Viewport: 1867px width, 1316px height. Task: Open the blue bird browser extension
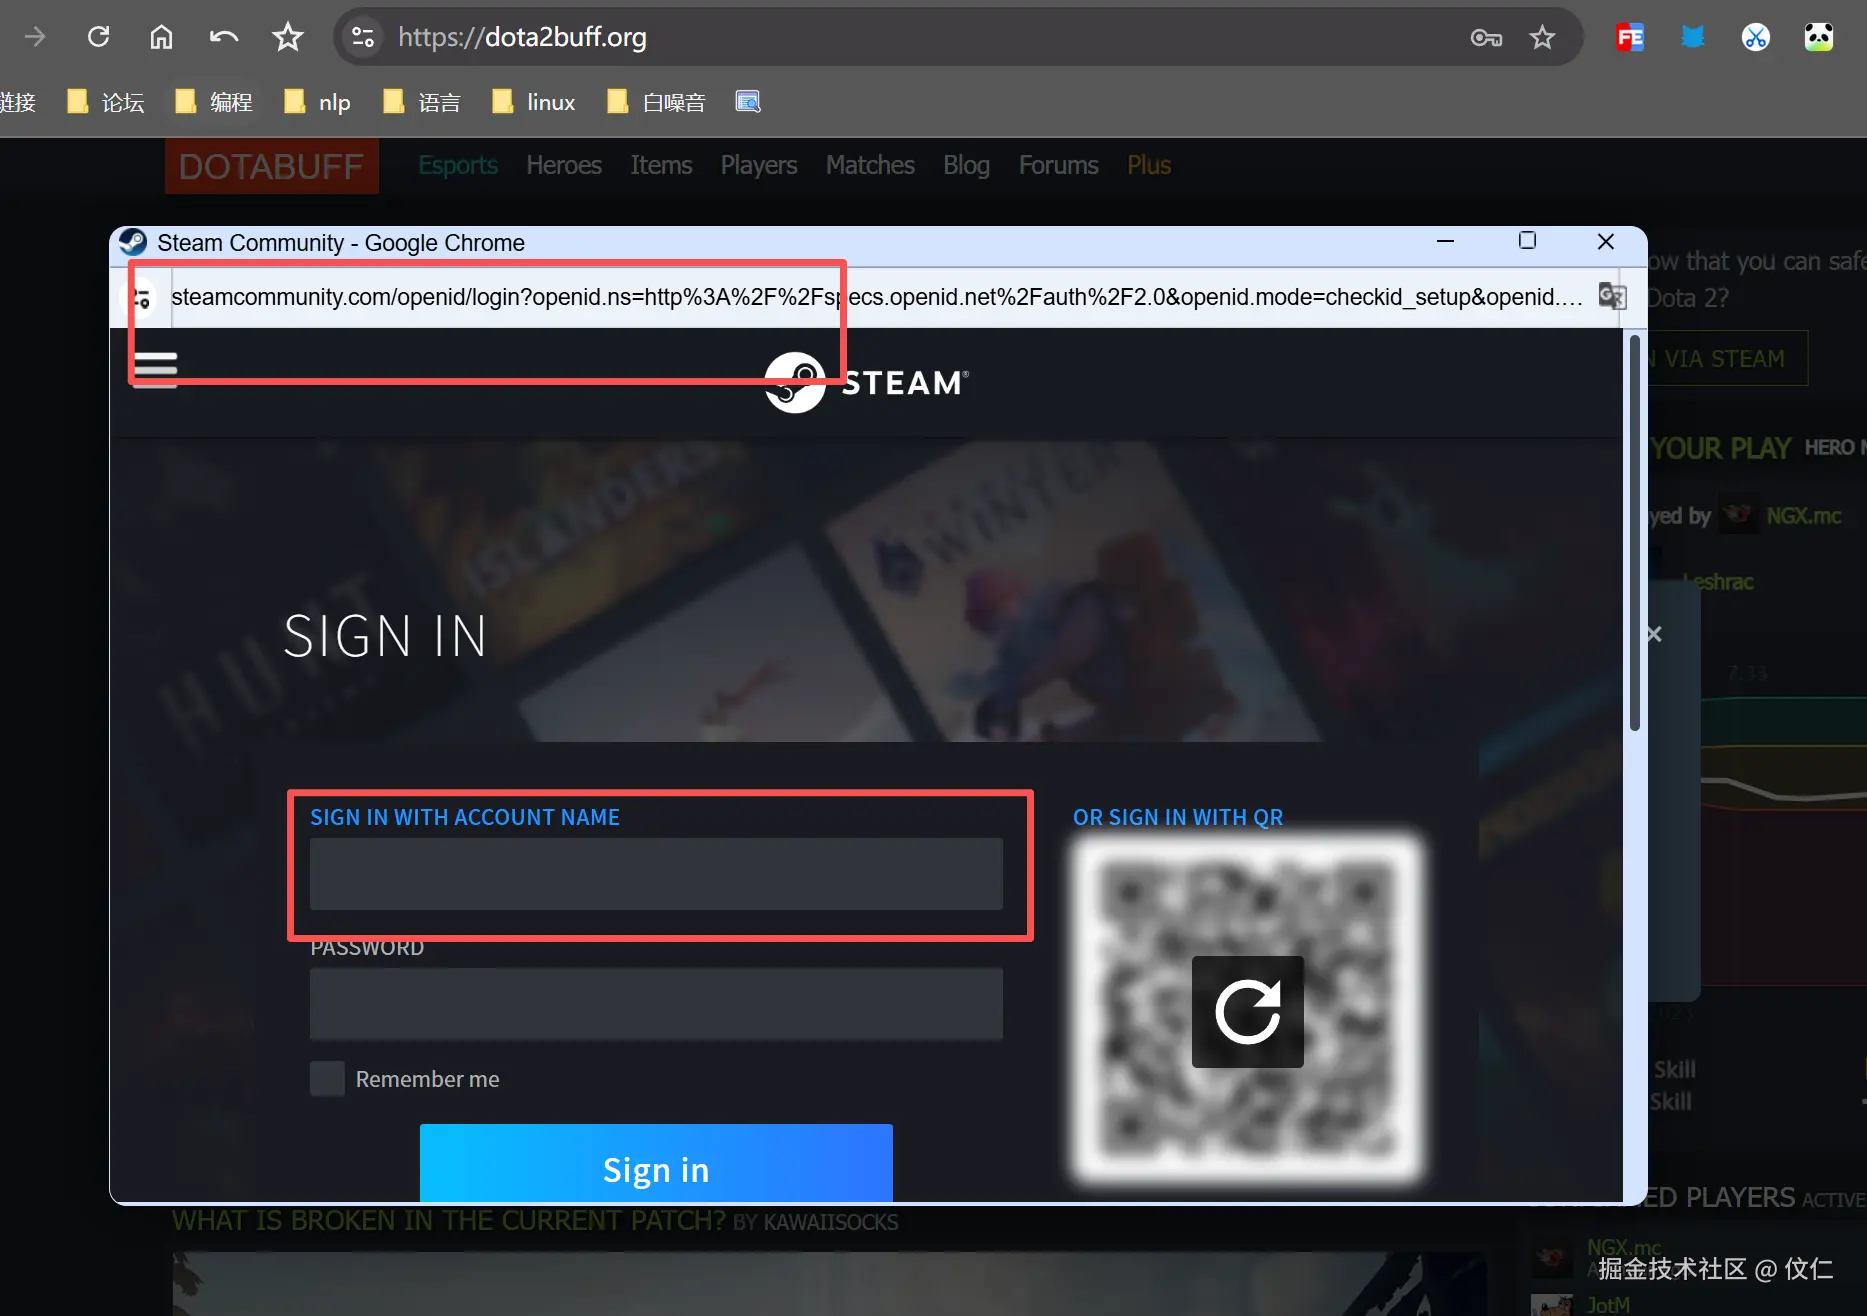pos(1693,38)
